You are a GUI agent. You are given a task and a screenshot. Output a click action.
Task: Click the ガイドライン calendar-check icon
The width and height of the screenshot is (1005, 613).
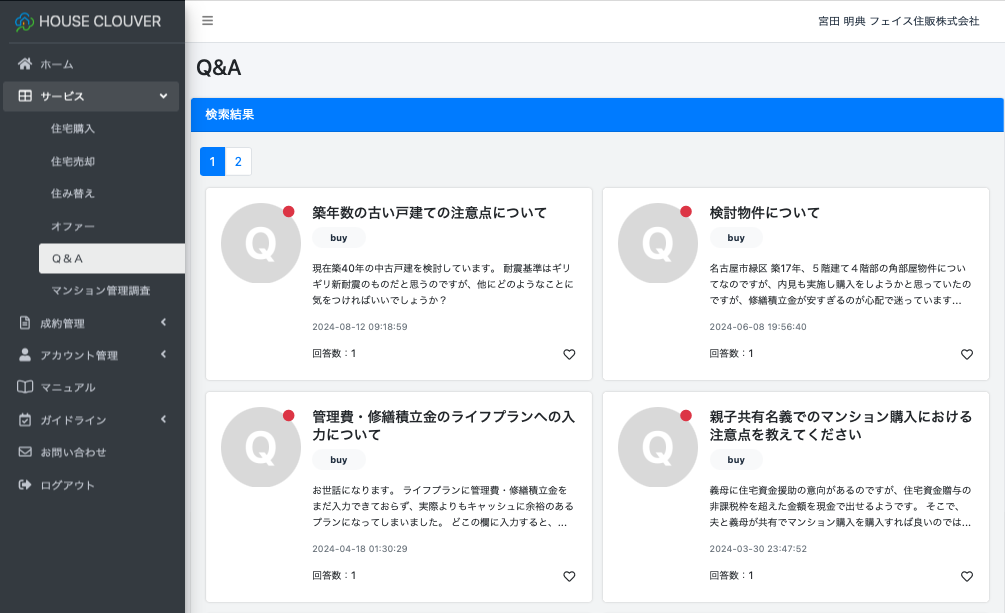coord(25,419)
